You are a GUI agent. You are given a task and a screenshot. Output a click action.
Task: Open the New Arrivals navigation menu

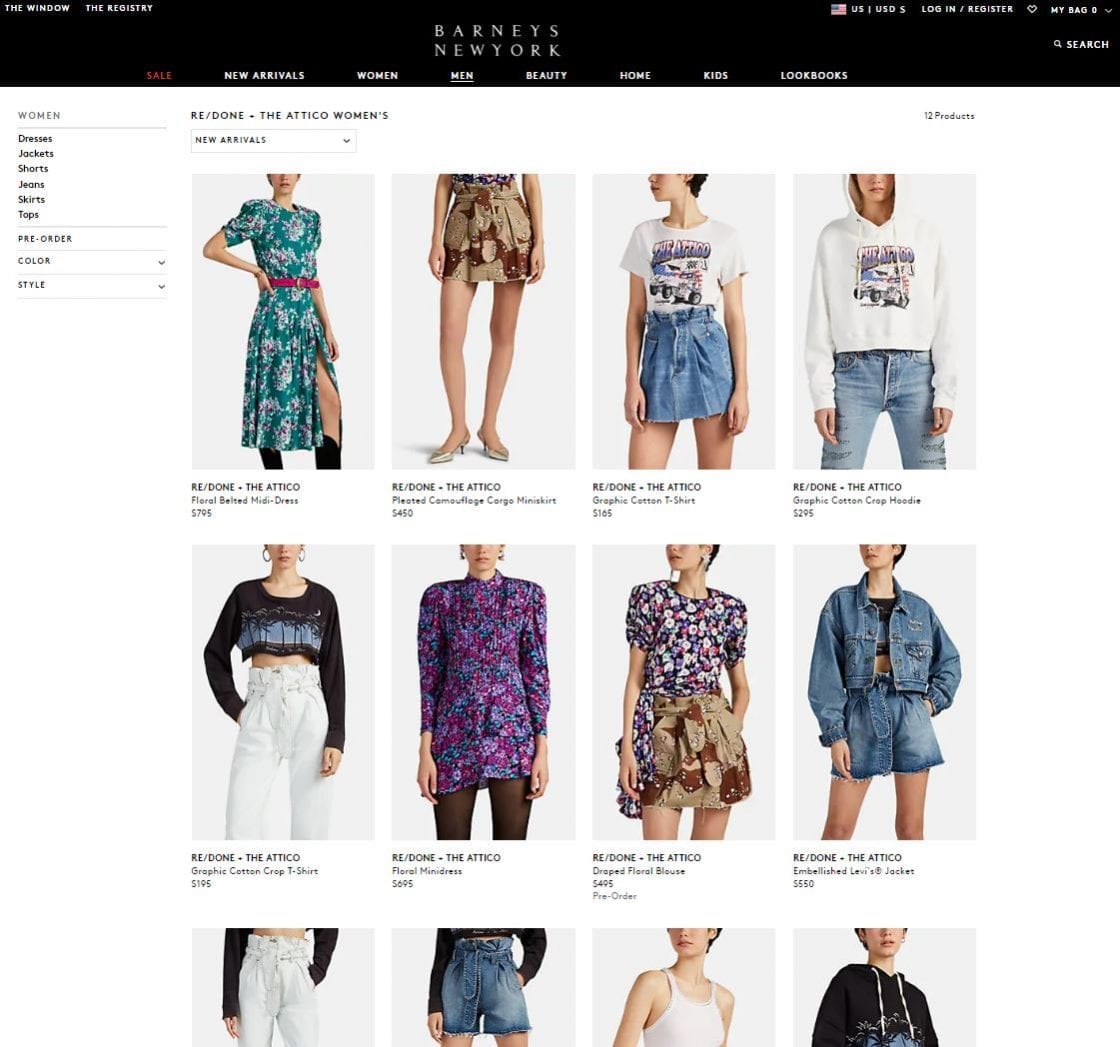click(264, 75)
